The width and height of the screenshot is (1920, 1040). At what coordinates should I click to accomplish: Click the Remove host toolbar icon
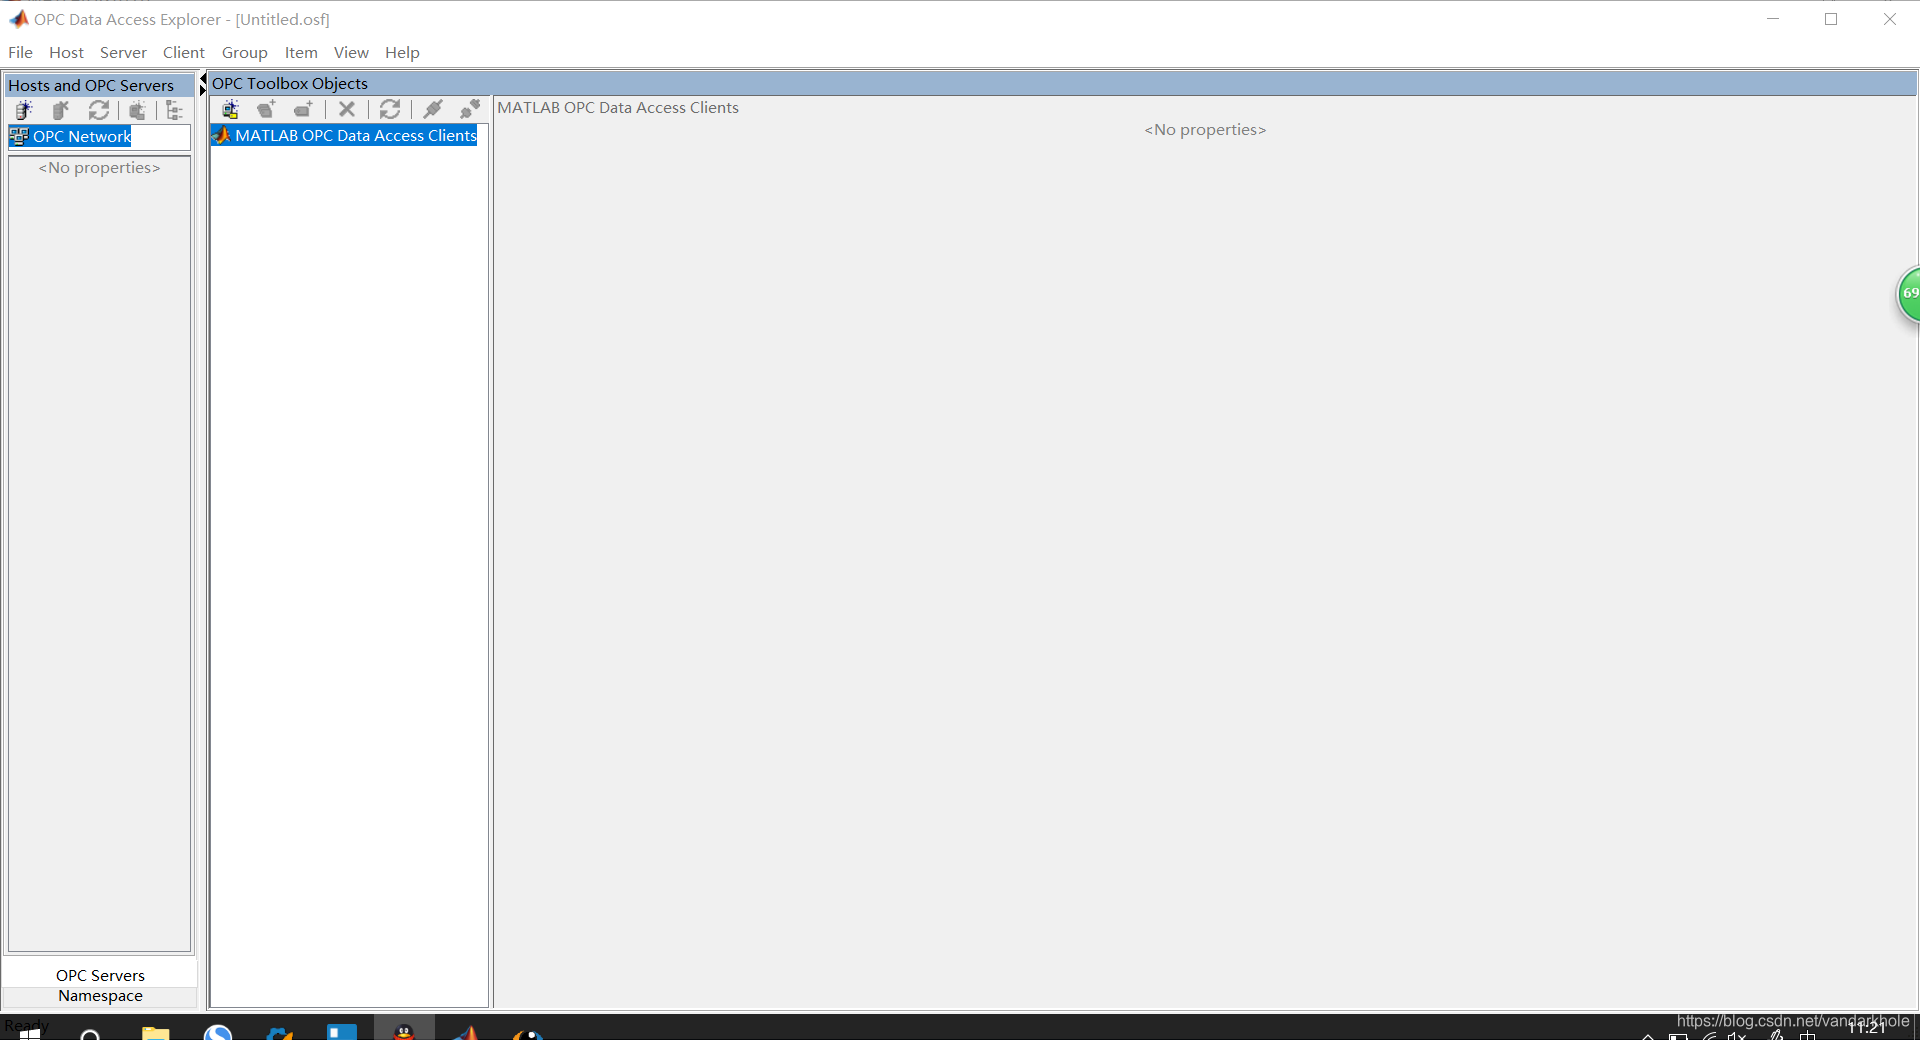pos(61,110)
